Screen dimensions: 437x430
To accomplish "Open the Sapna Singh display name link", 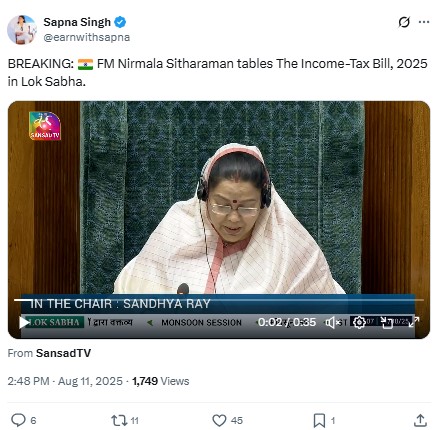I will point(77,22).
